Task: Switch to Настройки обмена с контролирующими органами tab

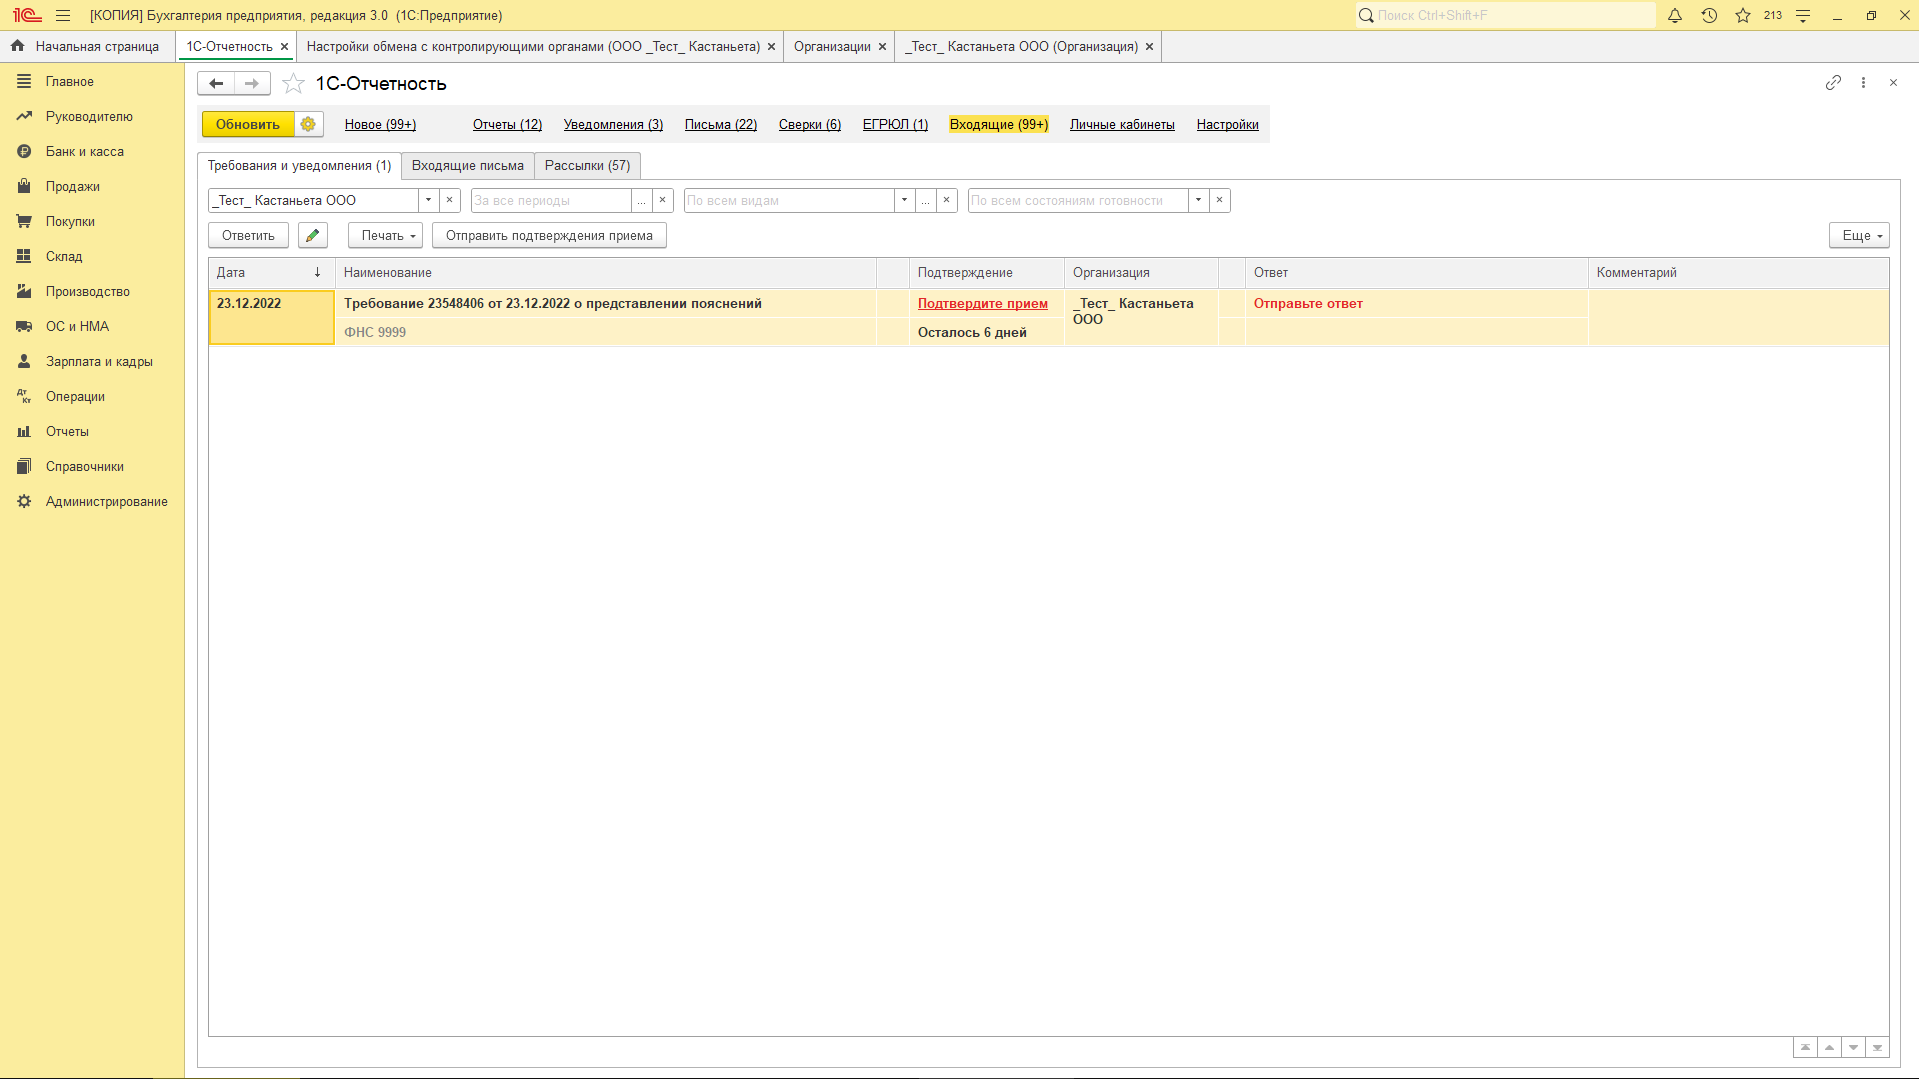Action: point(533,46)
